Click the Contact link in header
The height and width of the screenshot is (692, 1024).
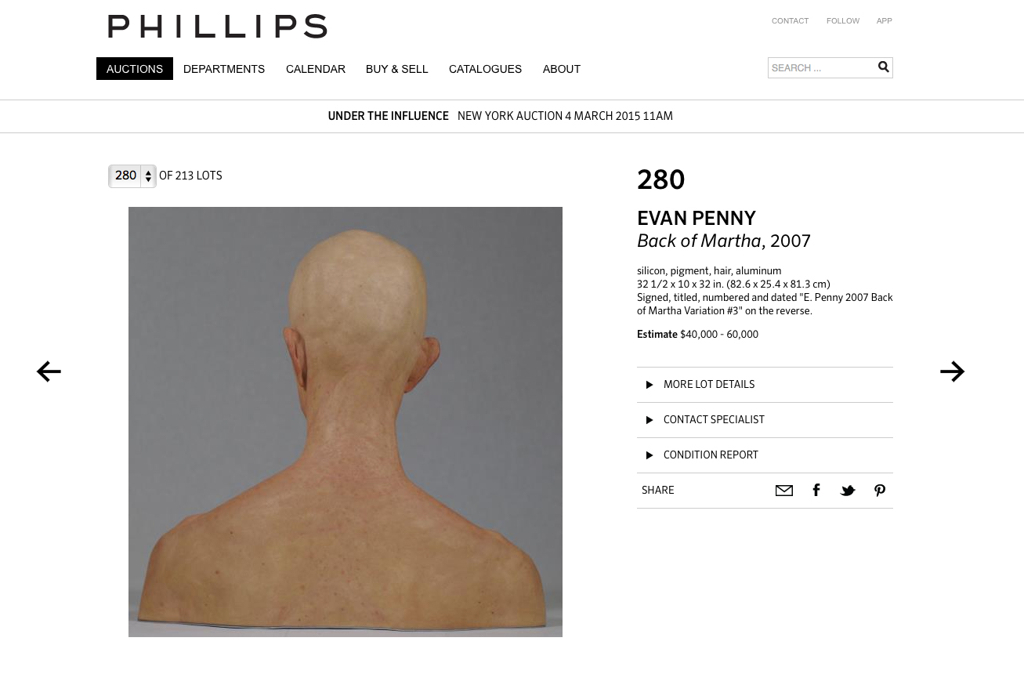tap(790, 21)
